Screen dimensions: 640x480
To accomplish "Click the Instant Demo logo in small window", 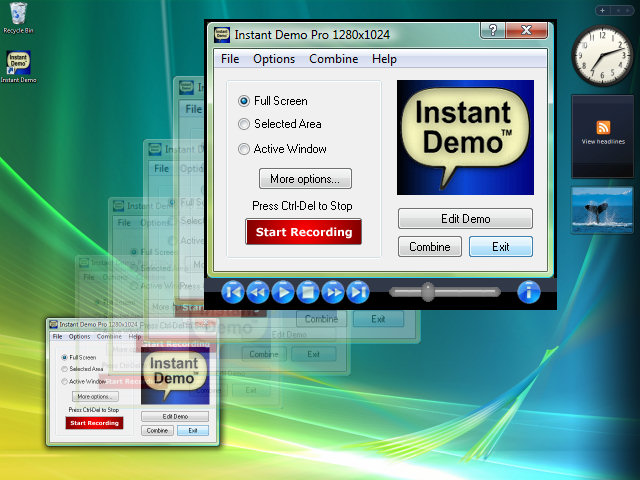I will [x=175, y=376].
